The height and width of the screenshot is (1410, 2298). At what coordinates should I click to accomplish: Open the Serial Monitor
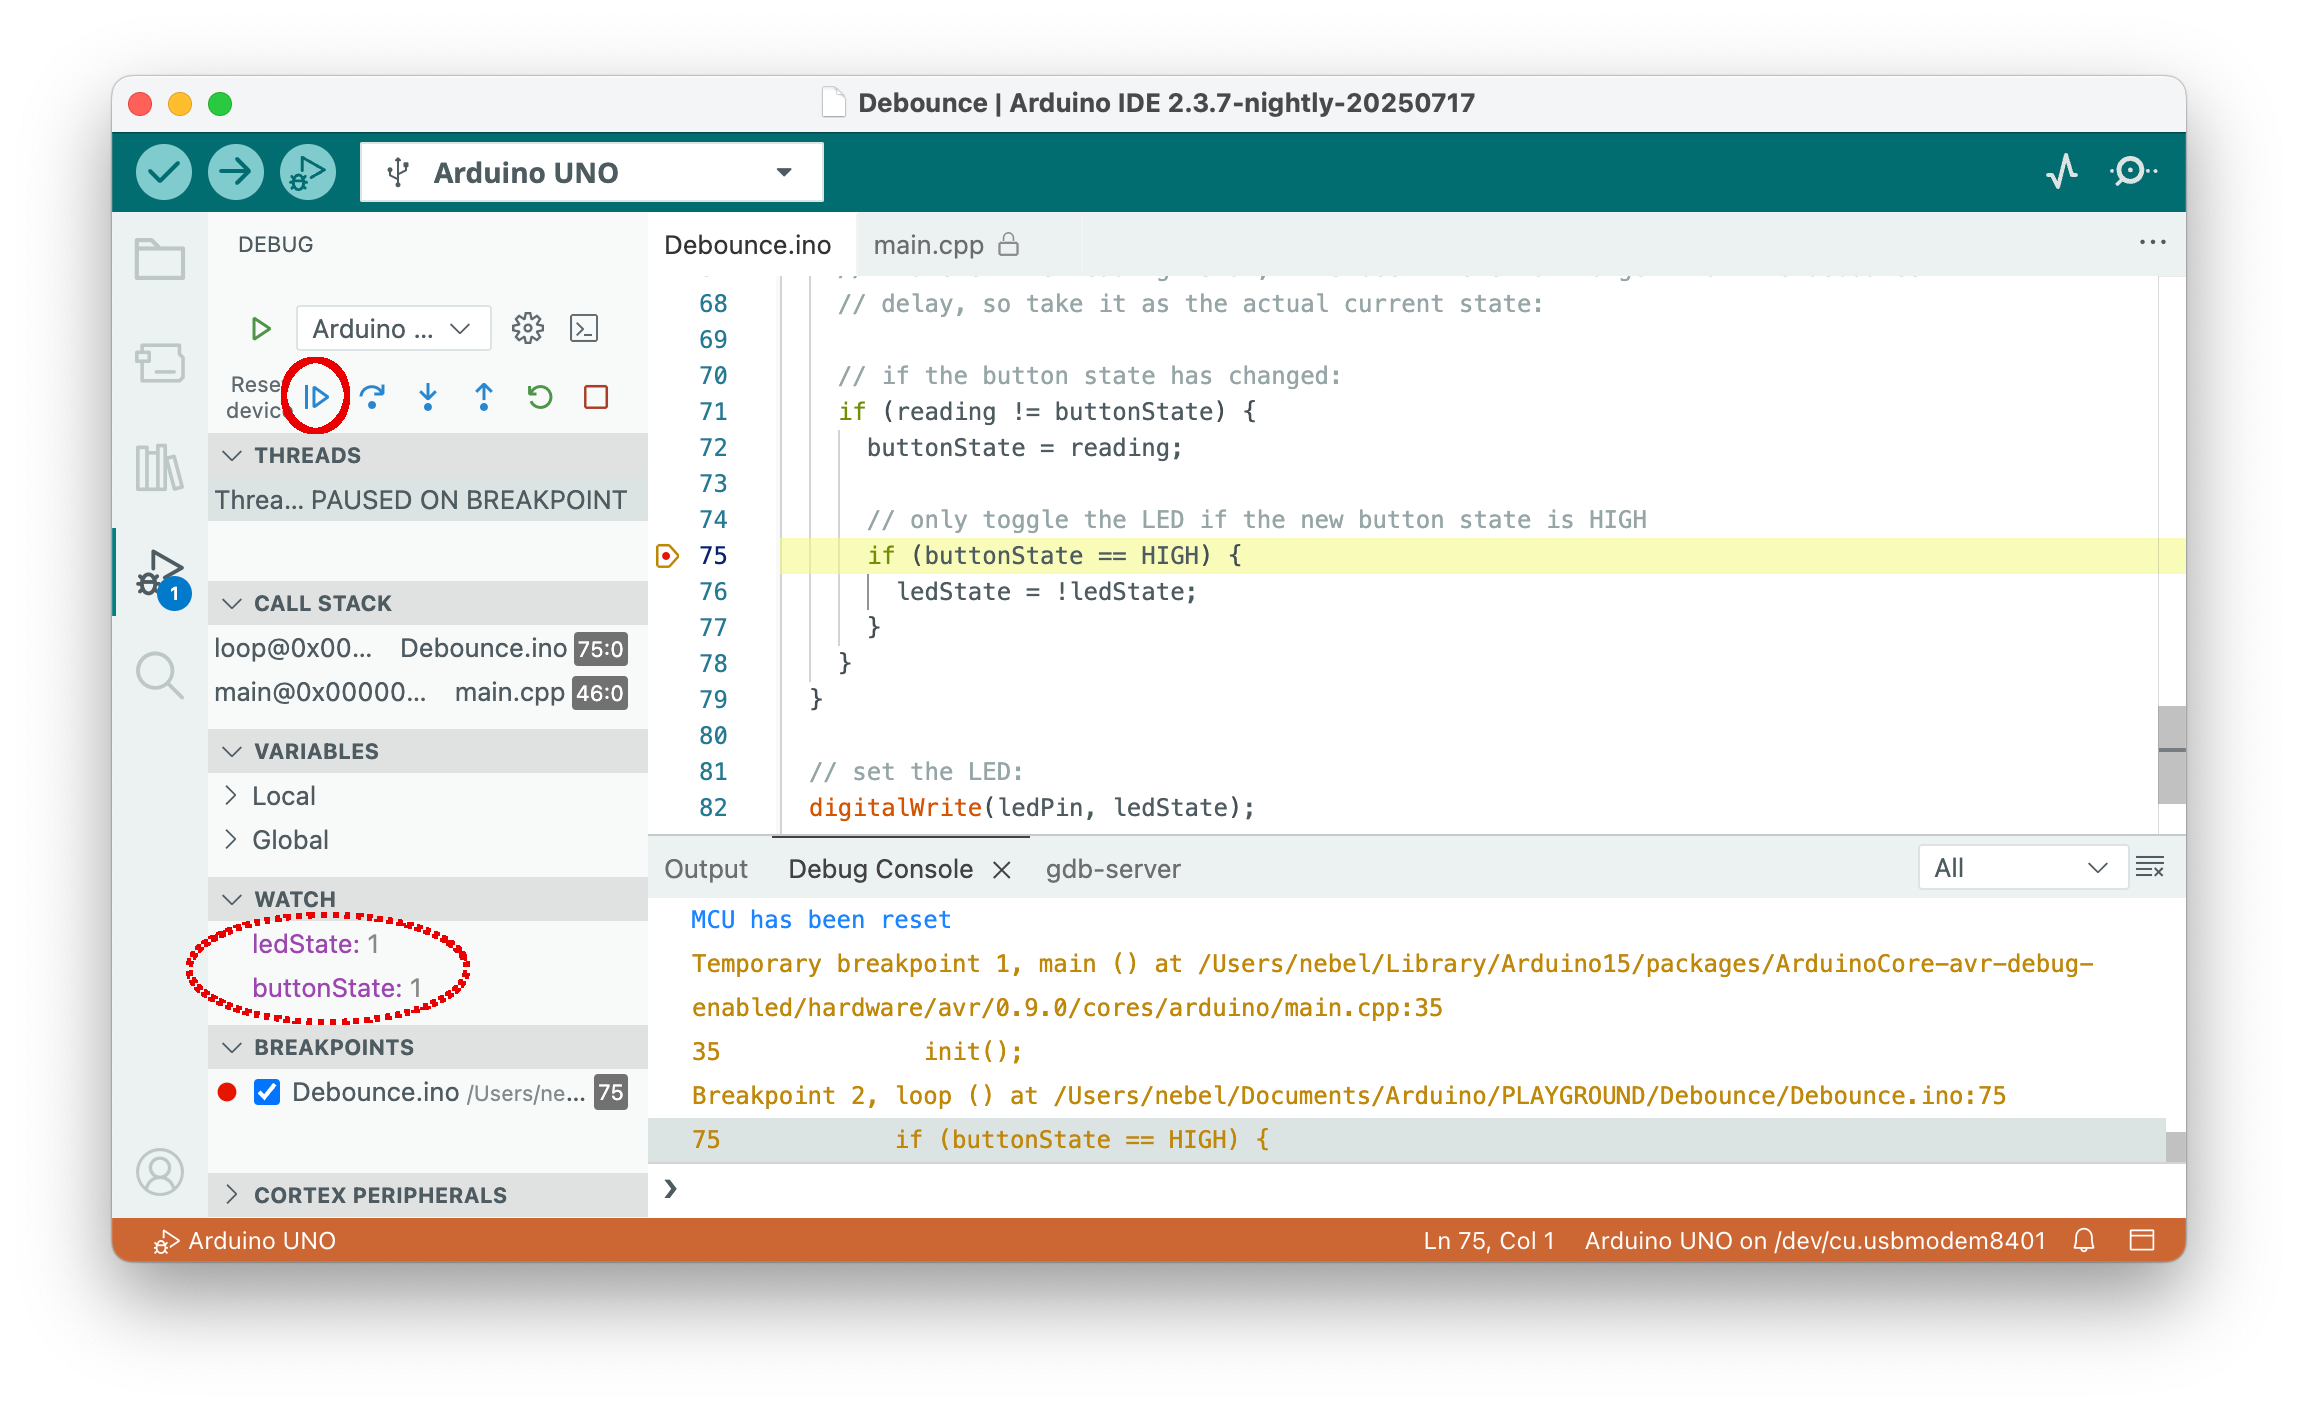point(2132,172)
